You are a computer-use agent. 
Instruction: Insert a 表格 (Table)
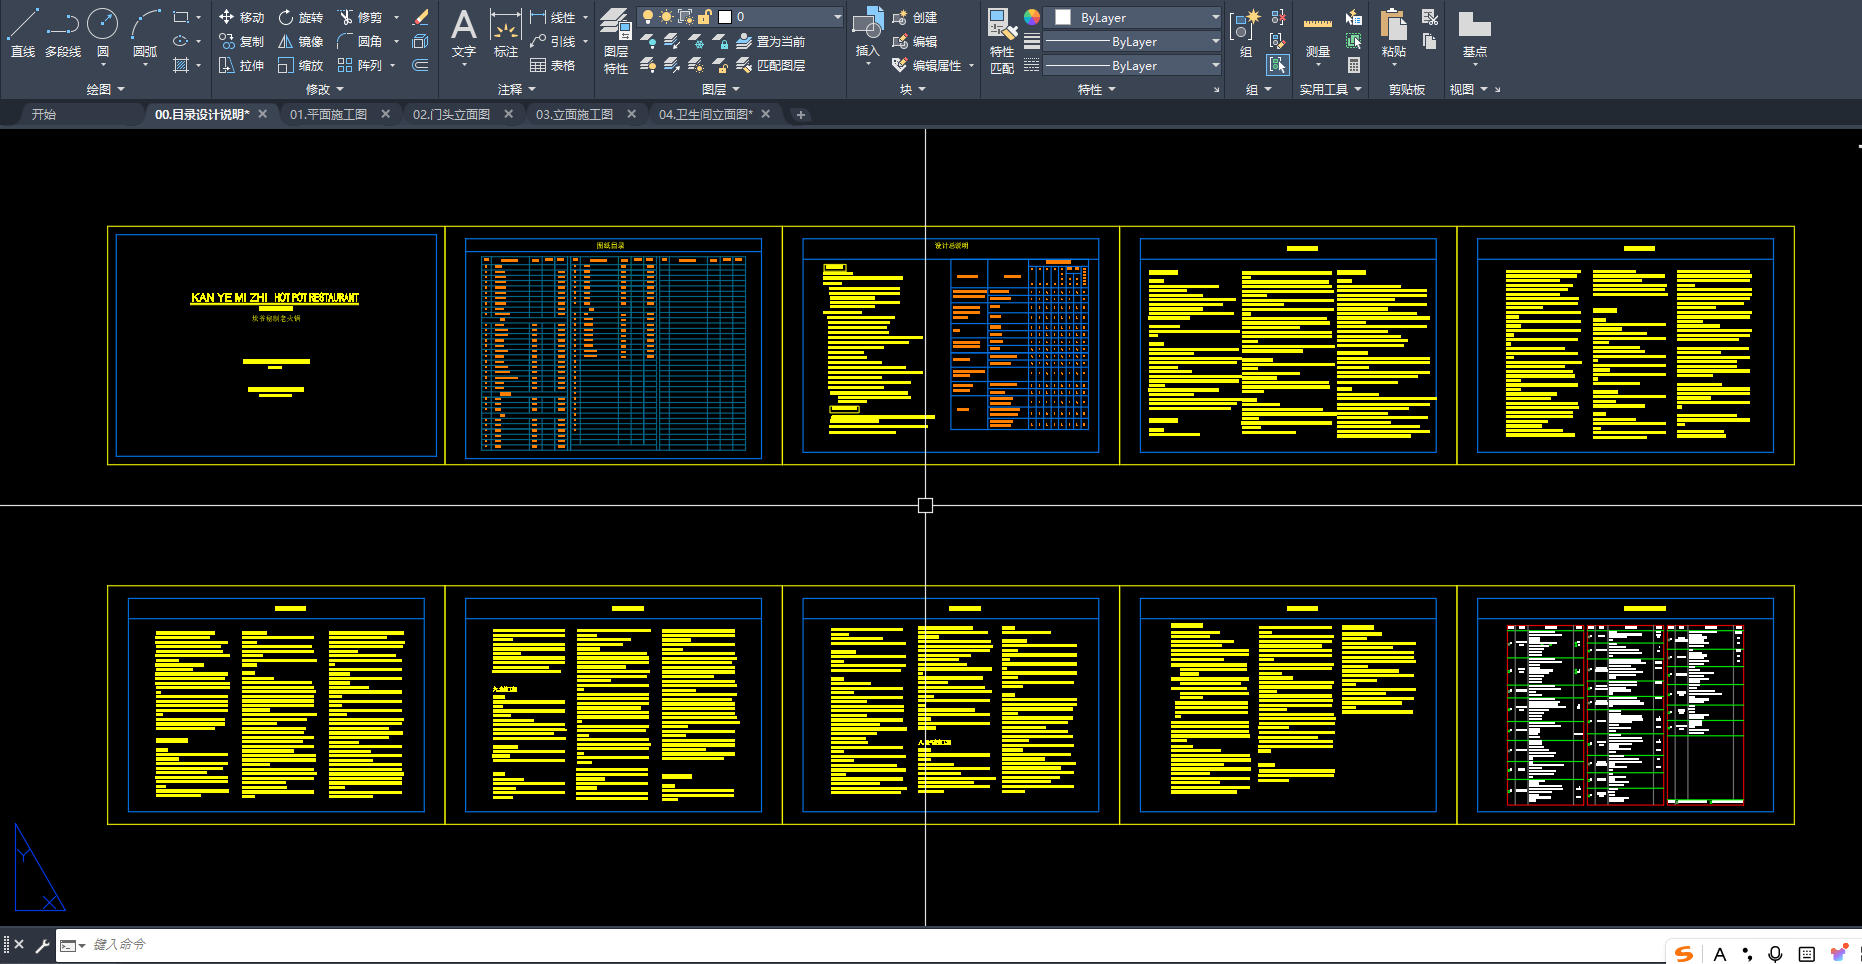point(552,65)
